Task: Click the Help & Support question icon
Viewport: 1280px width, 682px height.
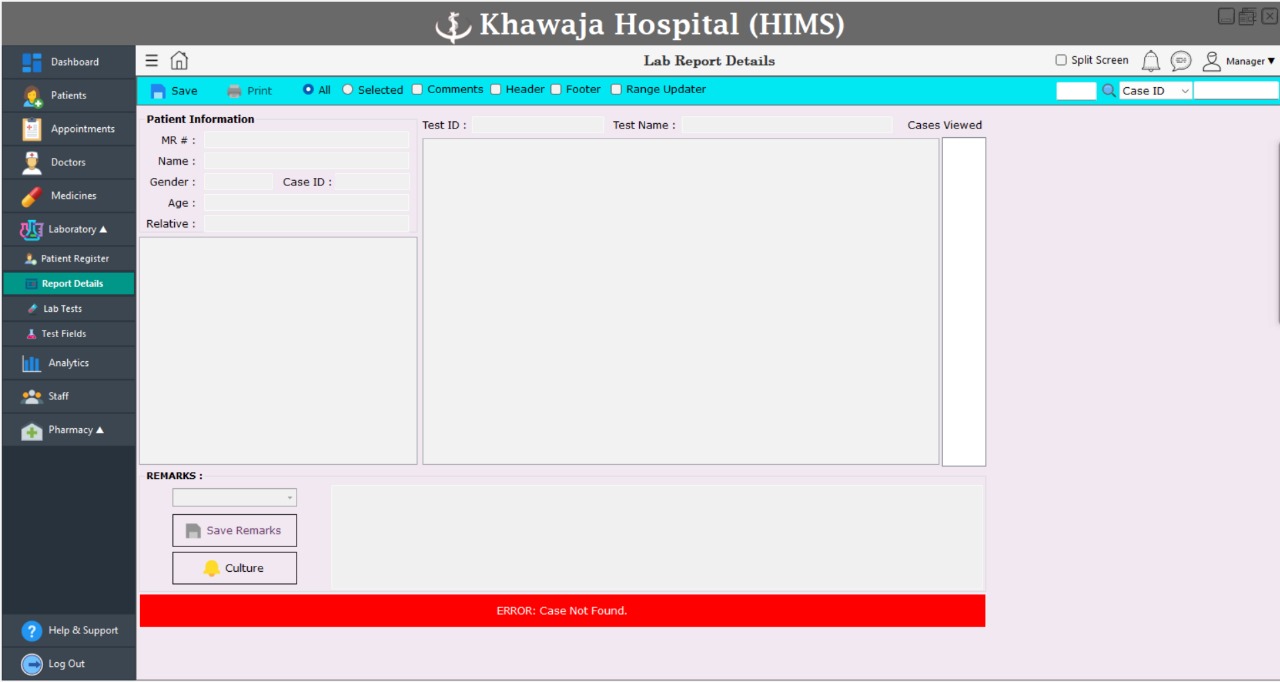Action: click(x=32, y=631)
